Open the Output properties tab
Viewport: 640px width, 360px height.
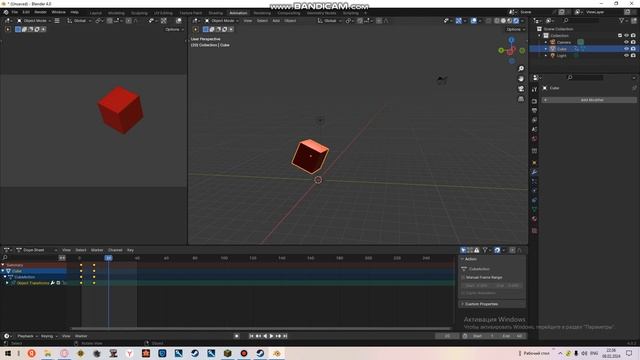[x=534, y=110]
